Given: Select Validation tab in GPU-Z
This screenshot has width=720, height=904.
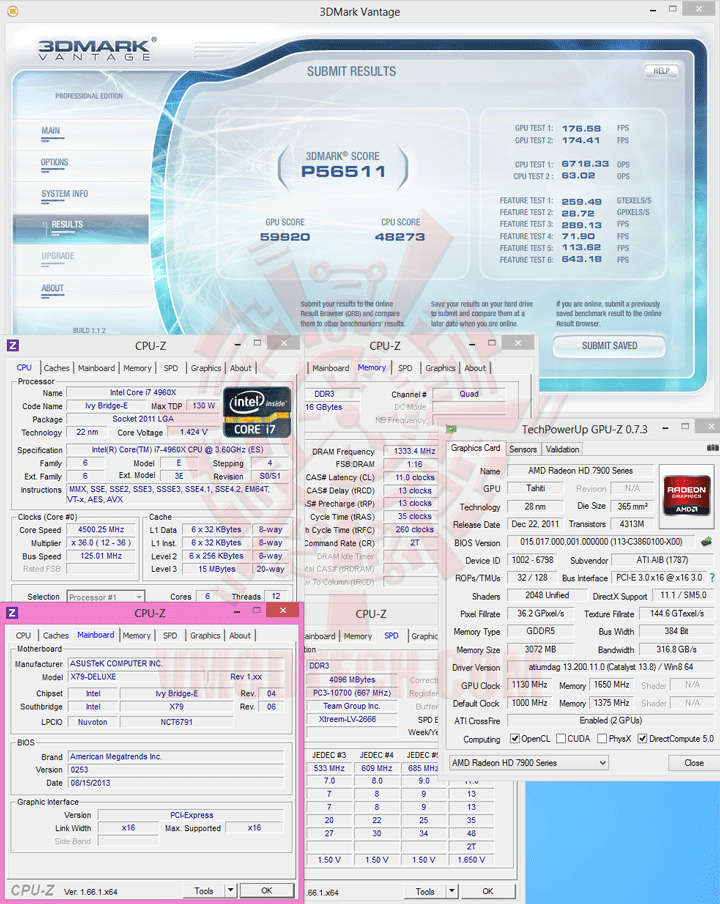Looking at the screenshot, I should coord(562,449).
